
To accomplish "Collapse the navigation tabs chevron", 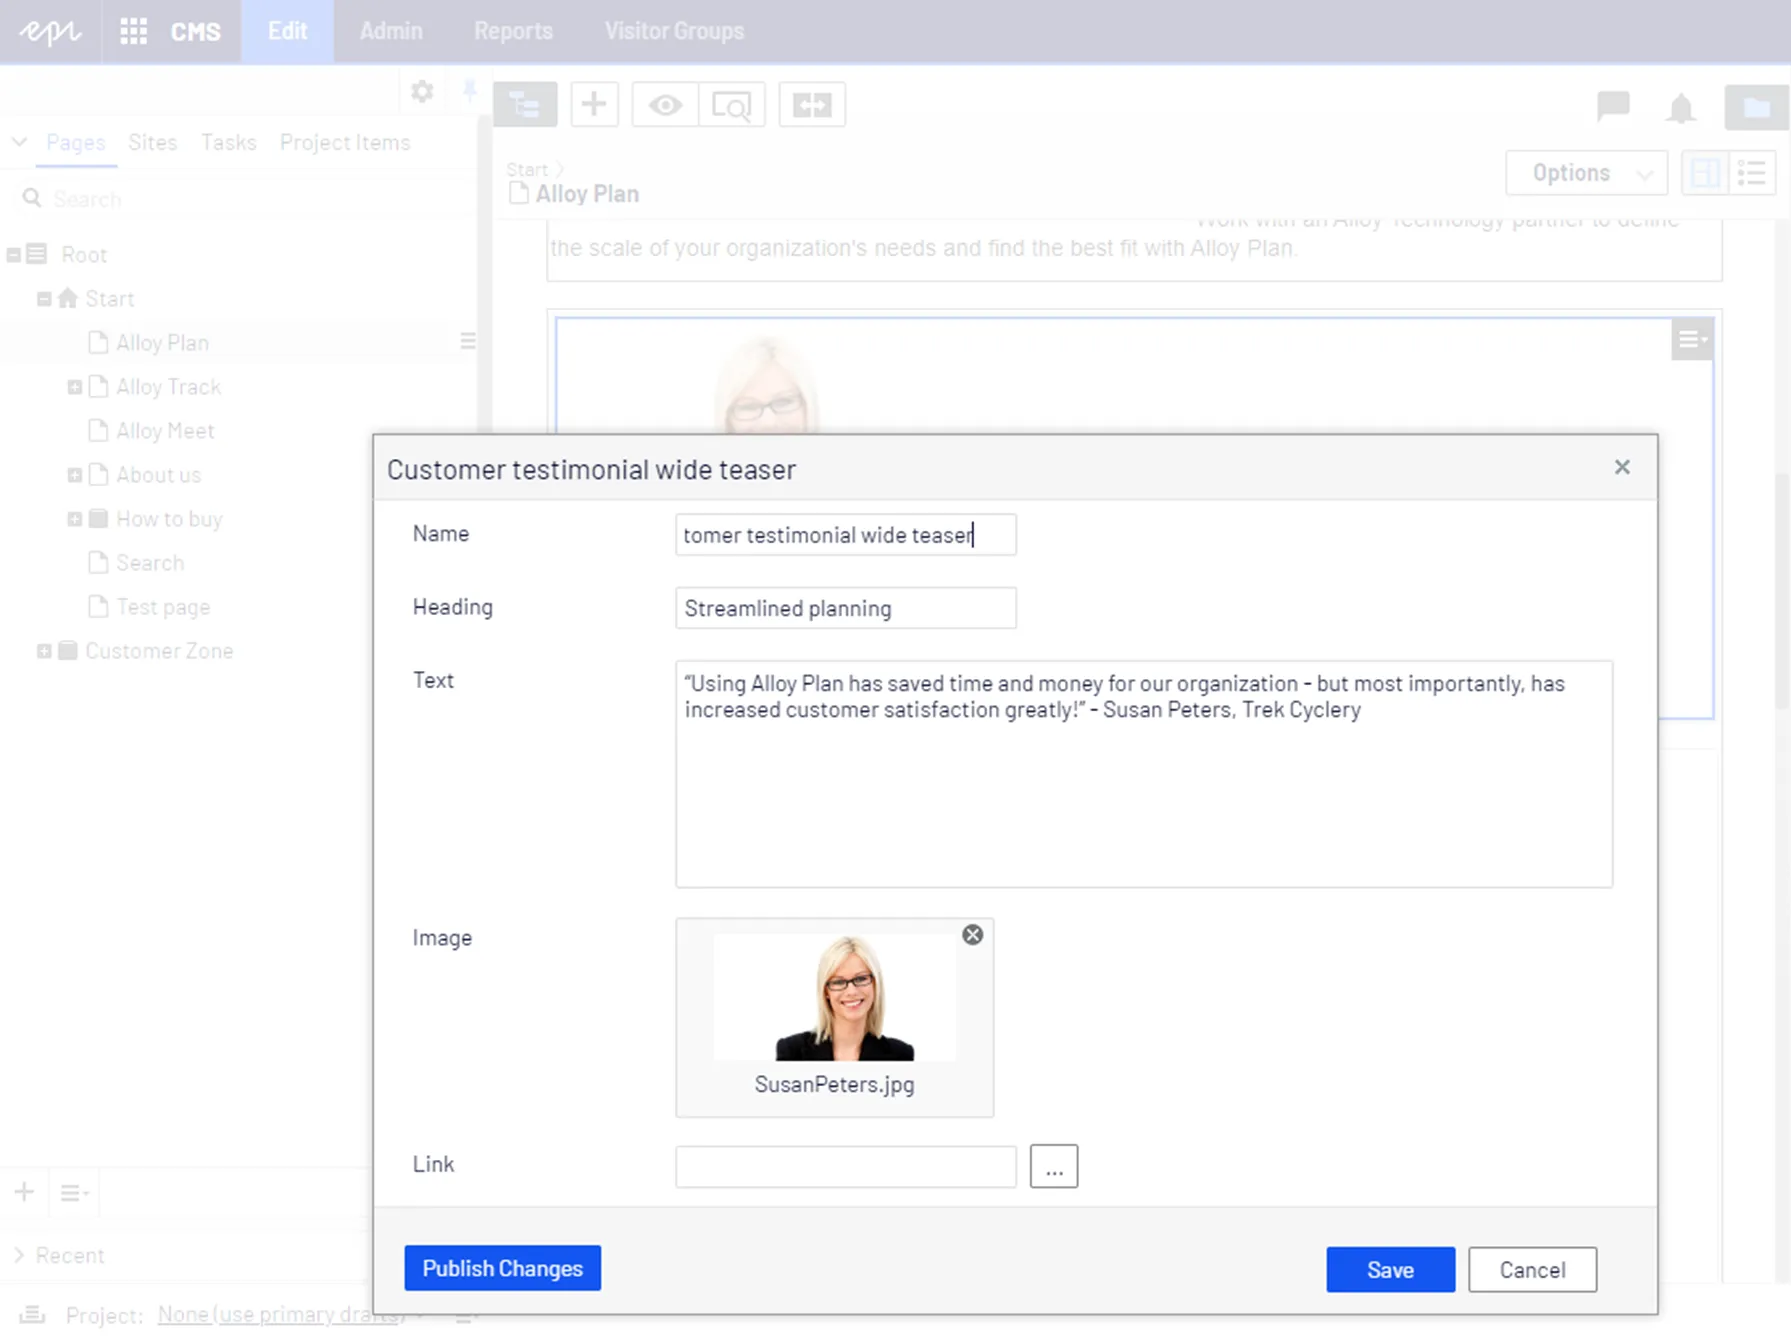I will tap(19, 142).
